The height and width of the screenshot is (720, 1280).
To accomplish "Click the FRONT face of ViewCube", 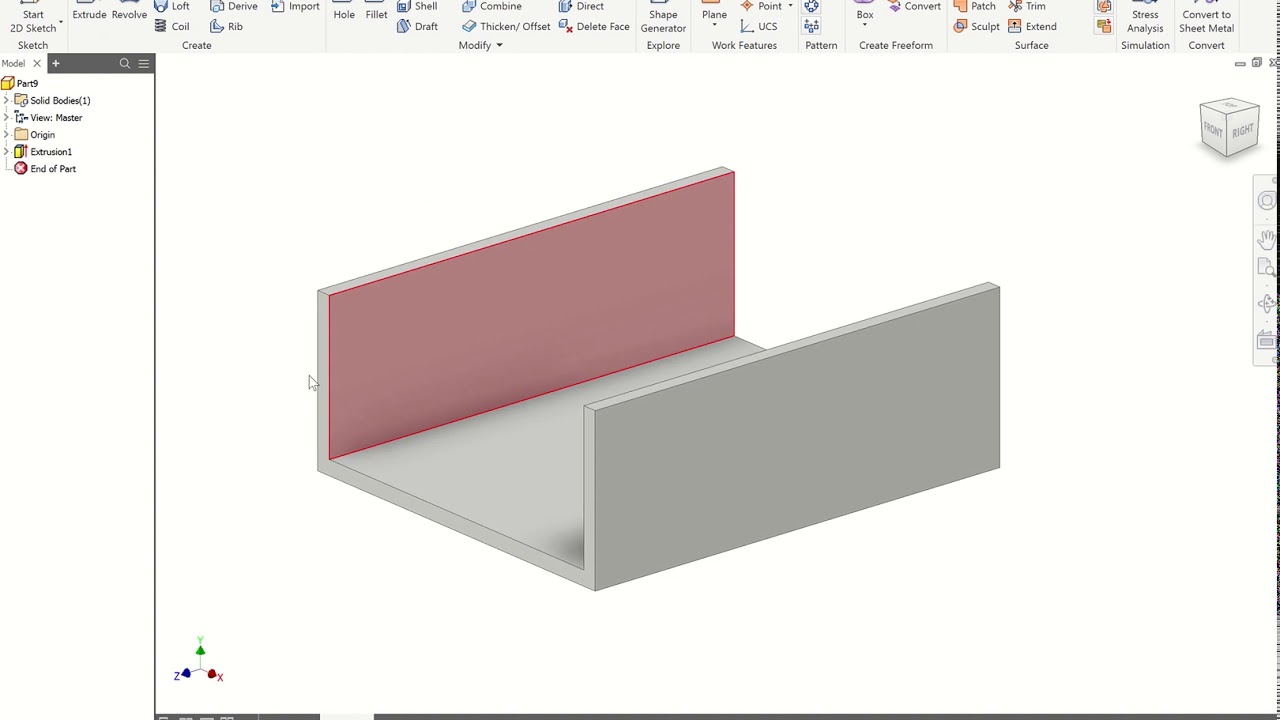I will coord(1213,131).
